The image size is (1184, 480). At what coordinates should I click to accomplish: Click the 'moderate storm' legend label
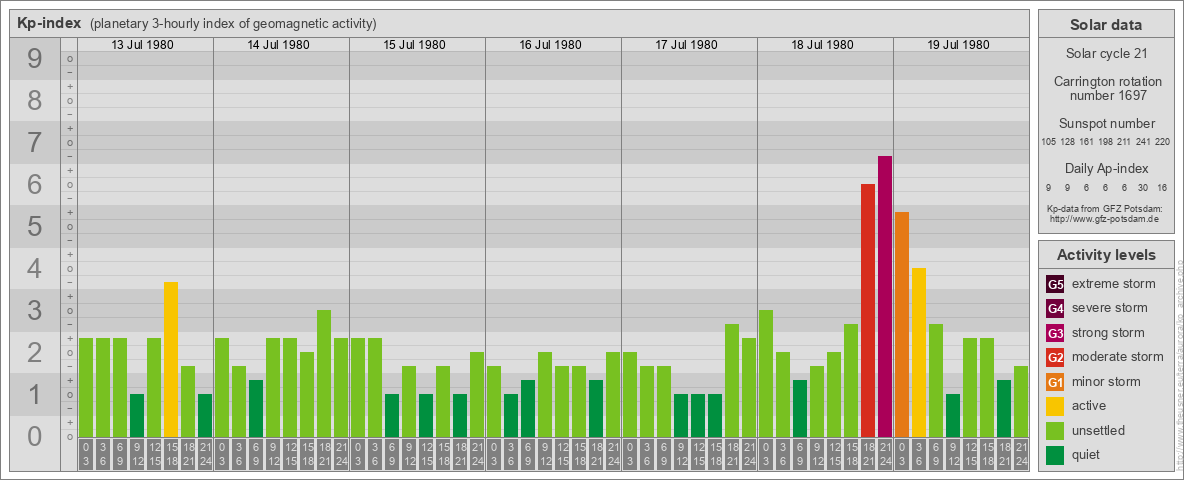tap(1118, 356)
